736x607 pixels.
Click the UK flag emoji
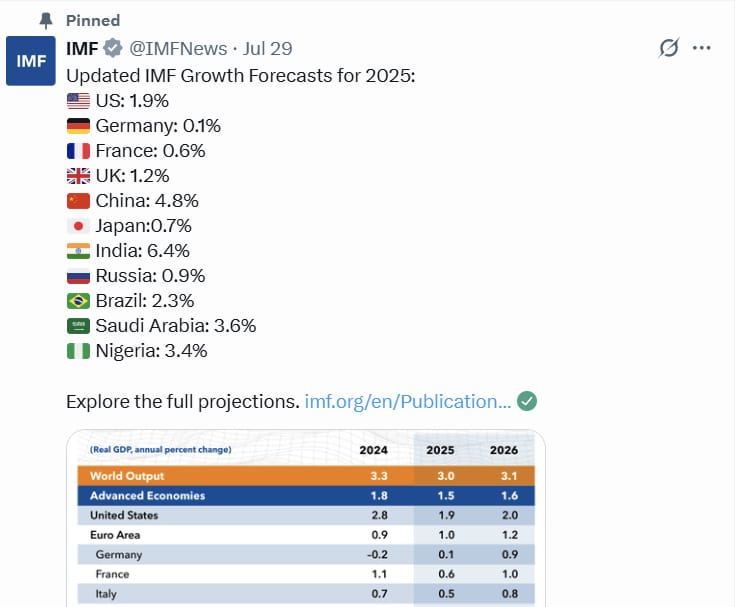tap(78, 175)
